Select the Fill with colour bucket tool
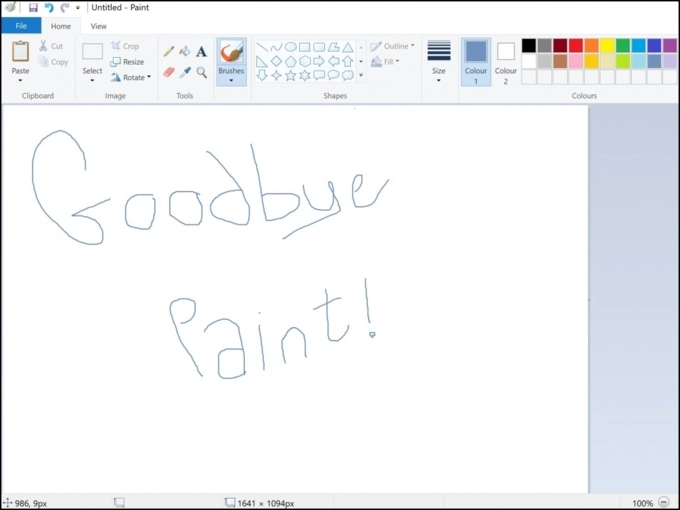This screenshot has width=680, height=510. coord(185,51)
